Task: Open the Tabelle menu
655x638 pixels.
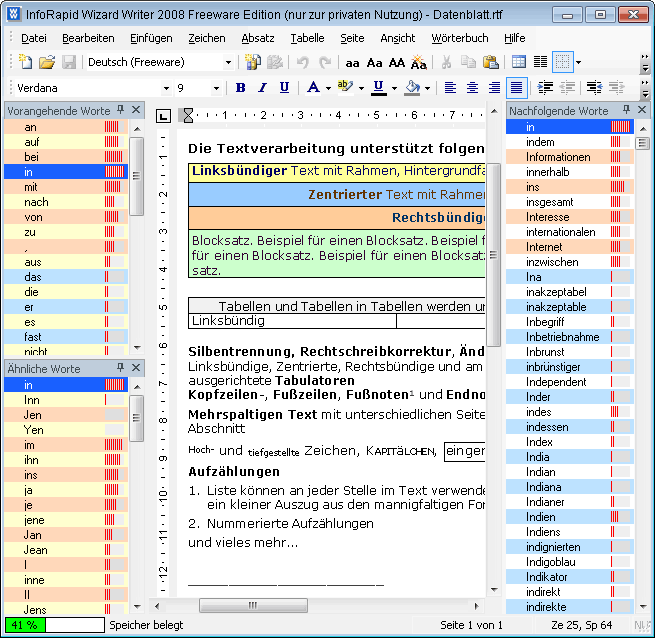Action: (x=307, y=38)
